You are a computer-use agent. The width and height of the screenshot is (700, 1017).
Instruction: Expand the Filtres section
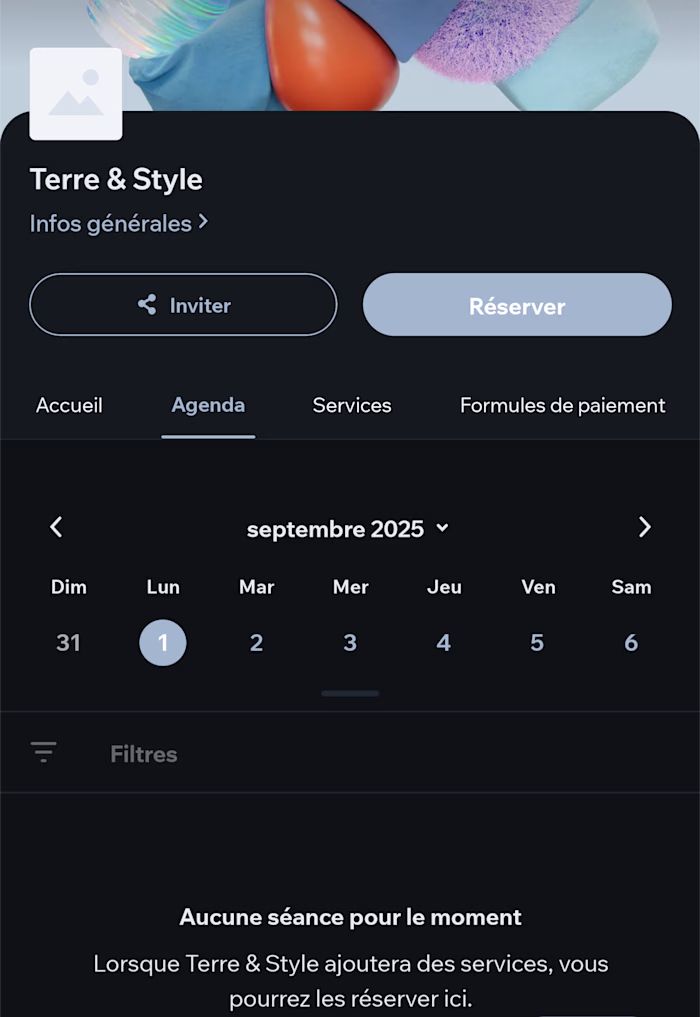(143, 753)
